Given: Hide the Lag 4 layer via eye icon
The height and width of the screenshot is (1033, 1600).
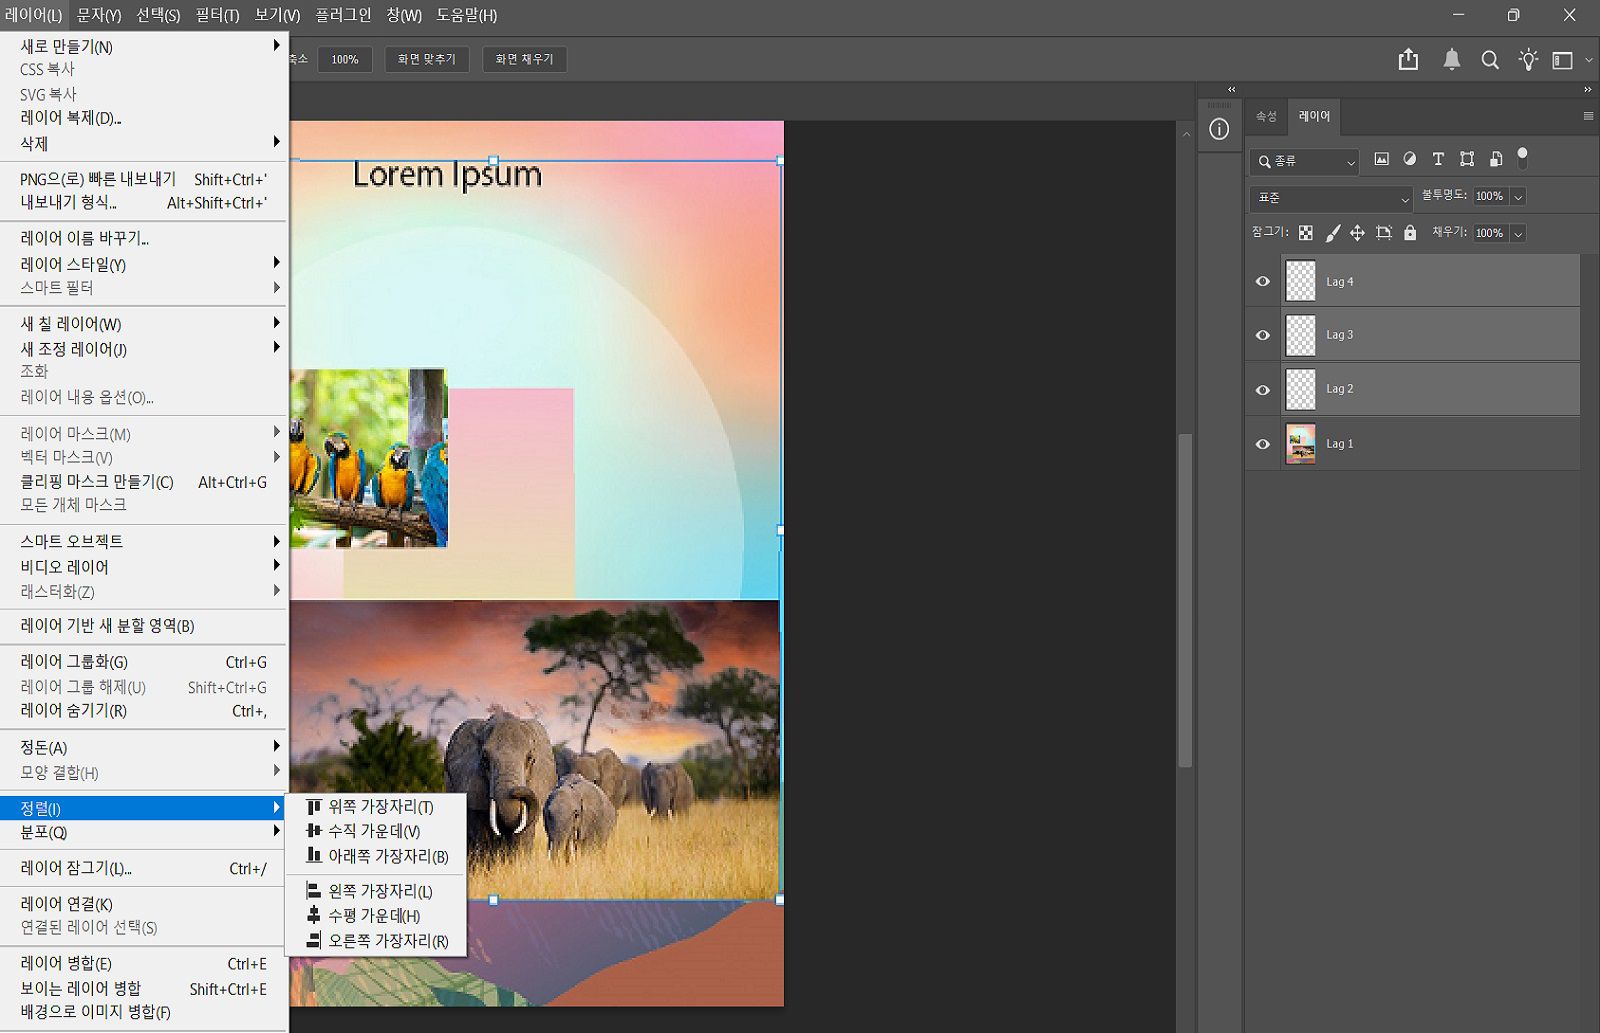Looking at the screenshot, I should click(x=1263, y=282).
